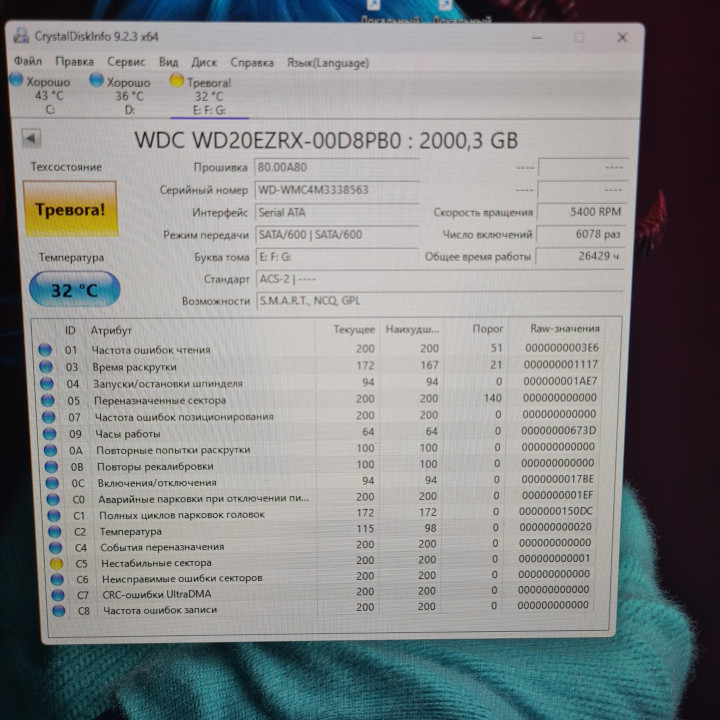Screen dimensions: 720x720
Task: Click the serial number field WD-WMC4M3338563
Action: (337, 190)
